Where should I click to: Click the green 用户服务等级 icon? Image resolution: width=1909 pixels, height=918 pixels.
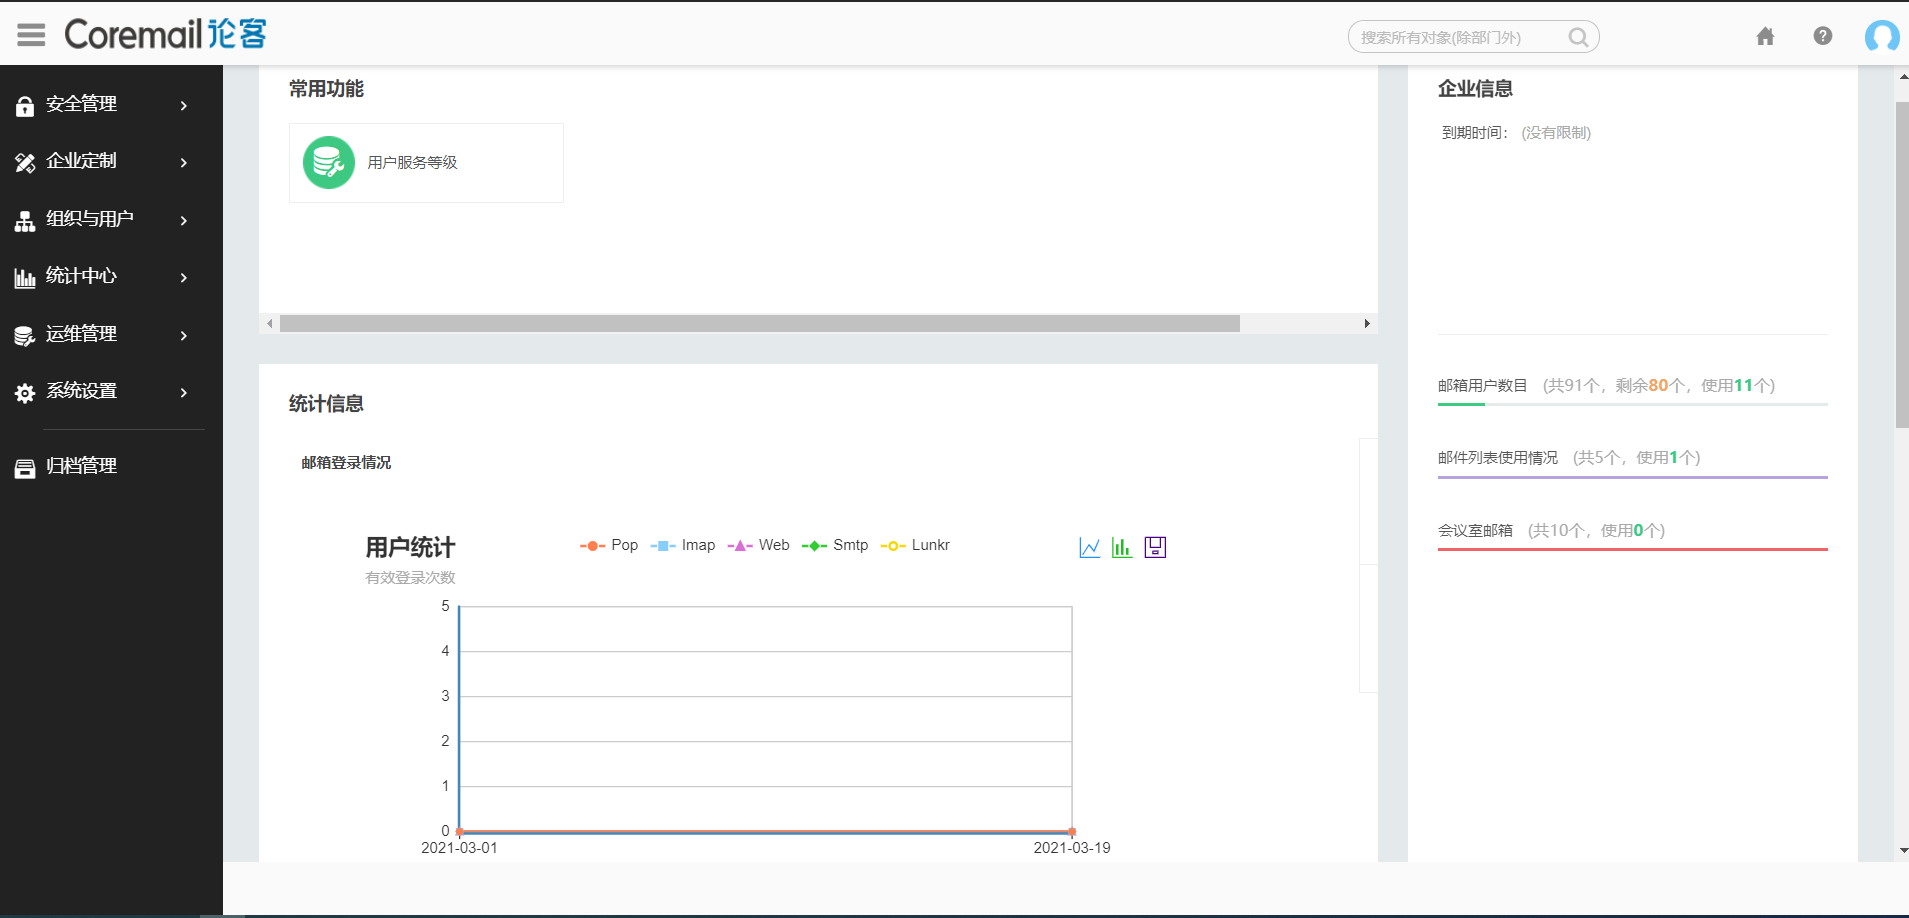tap(329, 162)
